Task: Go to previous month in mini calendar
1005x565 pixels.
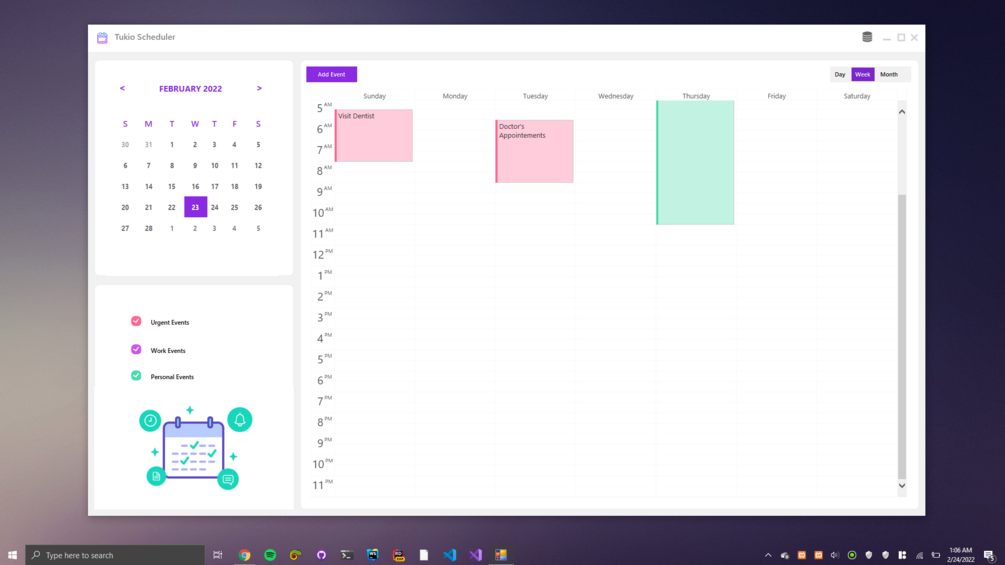Action: pyautogui.click(x=122, y=88)
